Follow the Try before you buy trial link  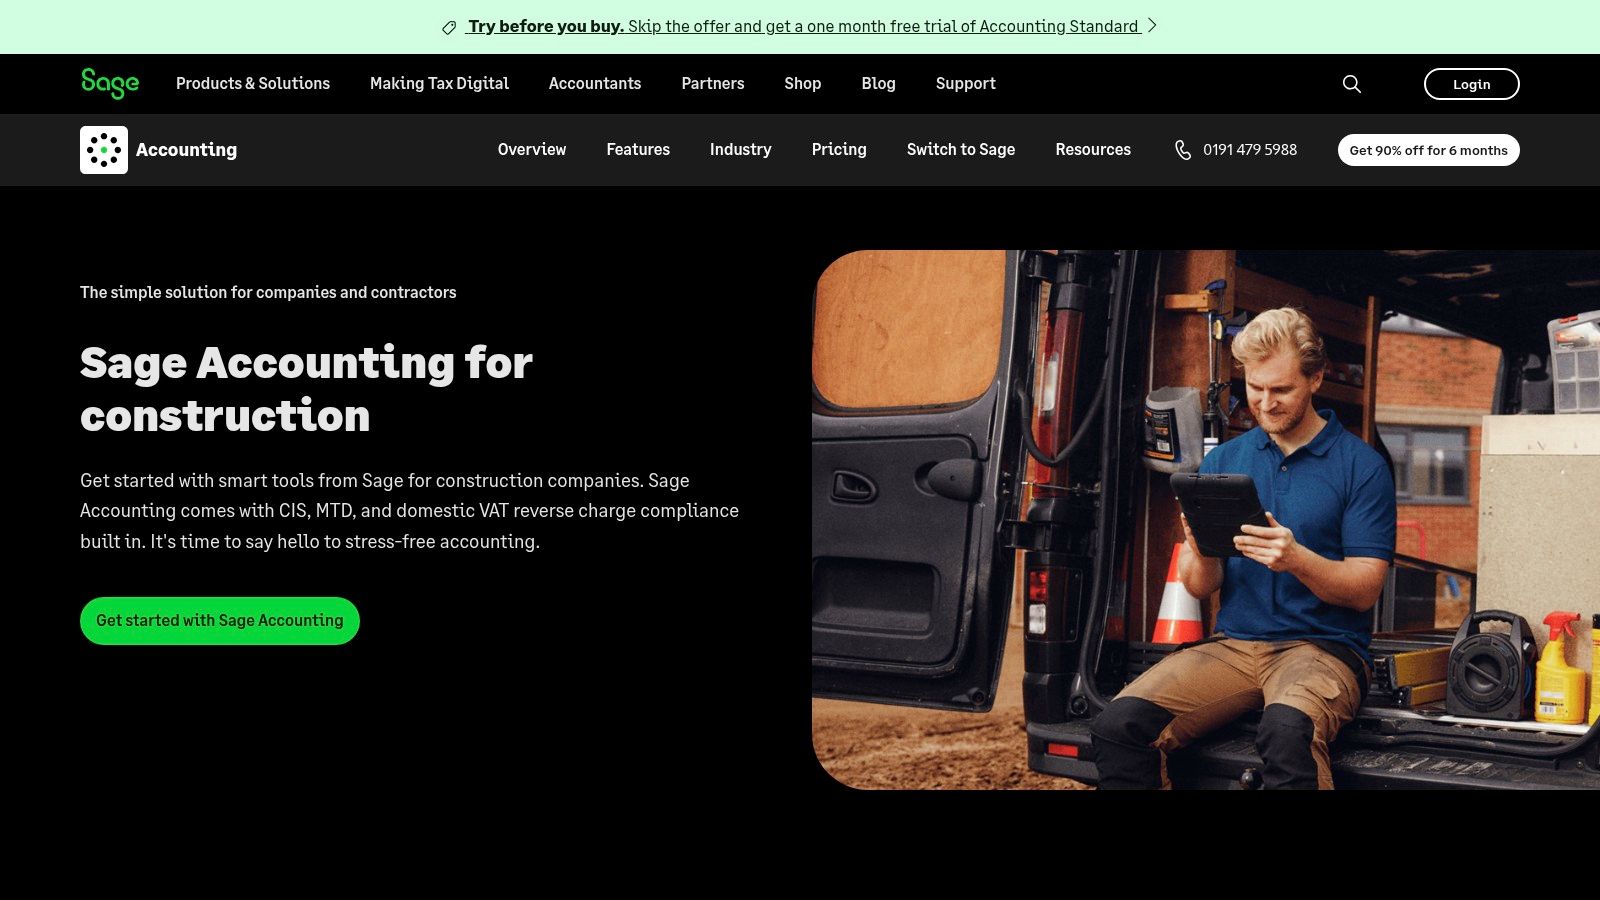coord(803,26)
